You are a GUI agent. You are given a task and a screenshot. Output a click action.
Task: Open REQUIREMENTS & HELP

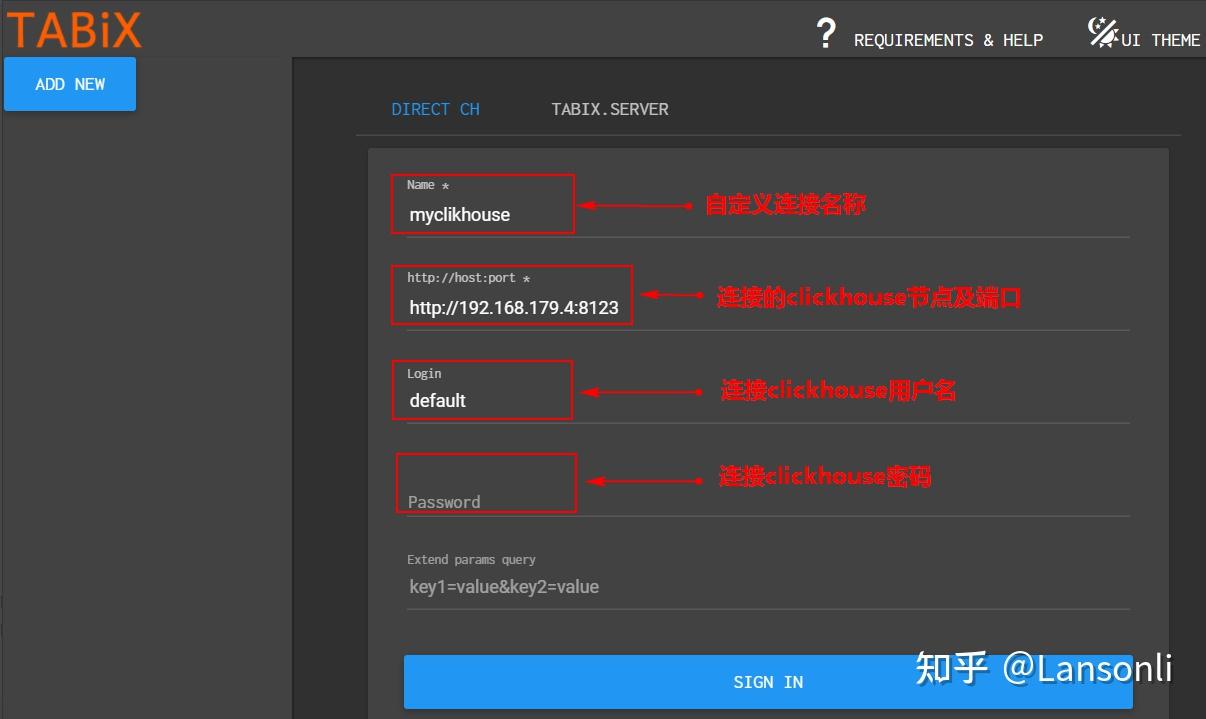tap(948, 40)
